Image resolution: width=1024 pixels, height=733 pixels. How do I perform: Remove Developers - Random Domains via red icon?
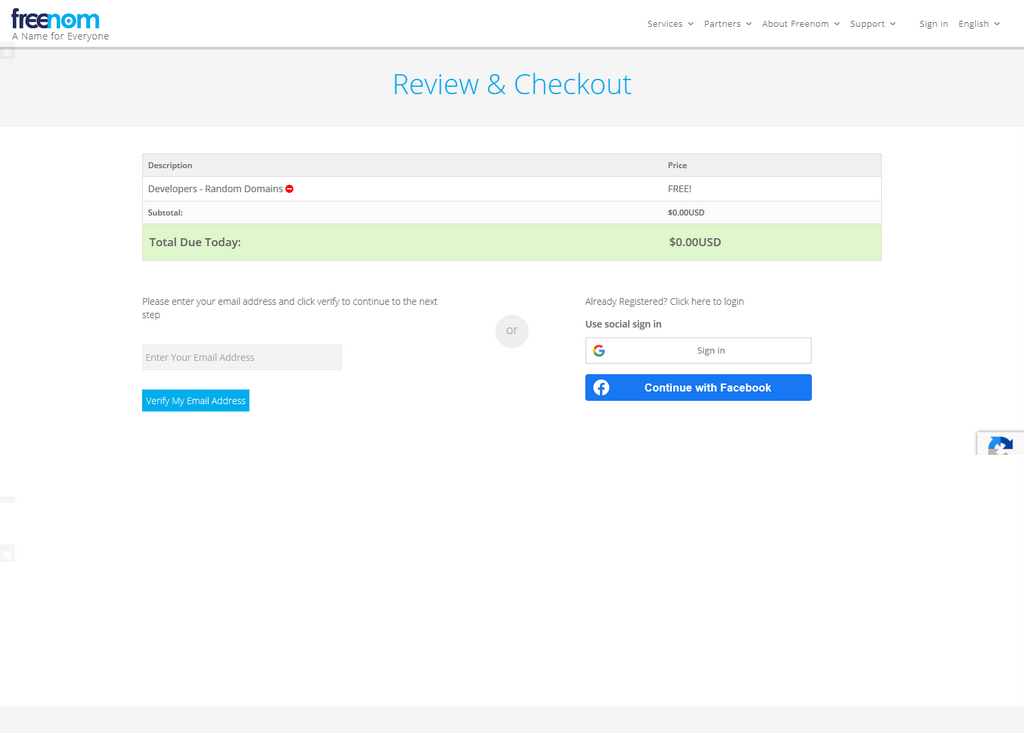click(289, 189)
